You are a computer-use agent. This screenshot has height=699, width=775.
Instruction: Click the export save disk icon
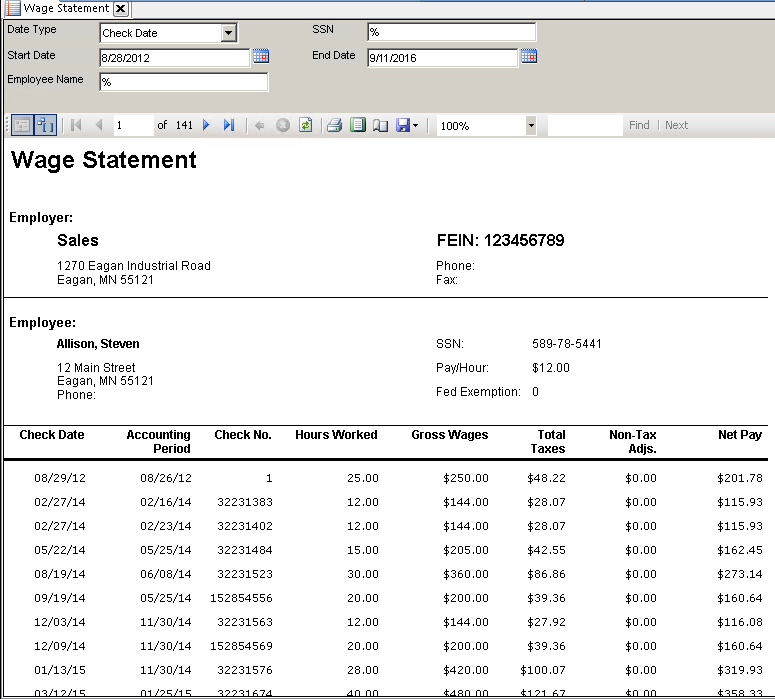coord(403,125)
